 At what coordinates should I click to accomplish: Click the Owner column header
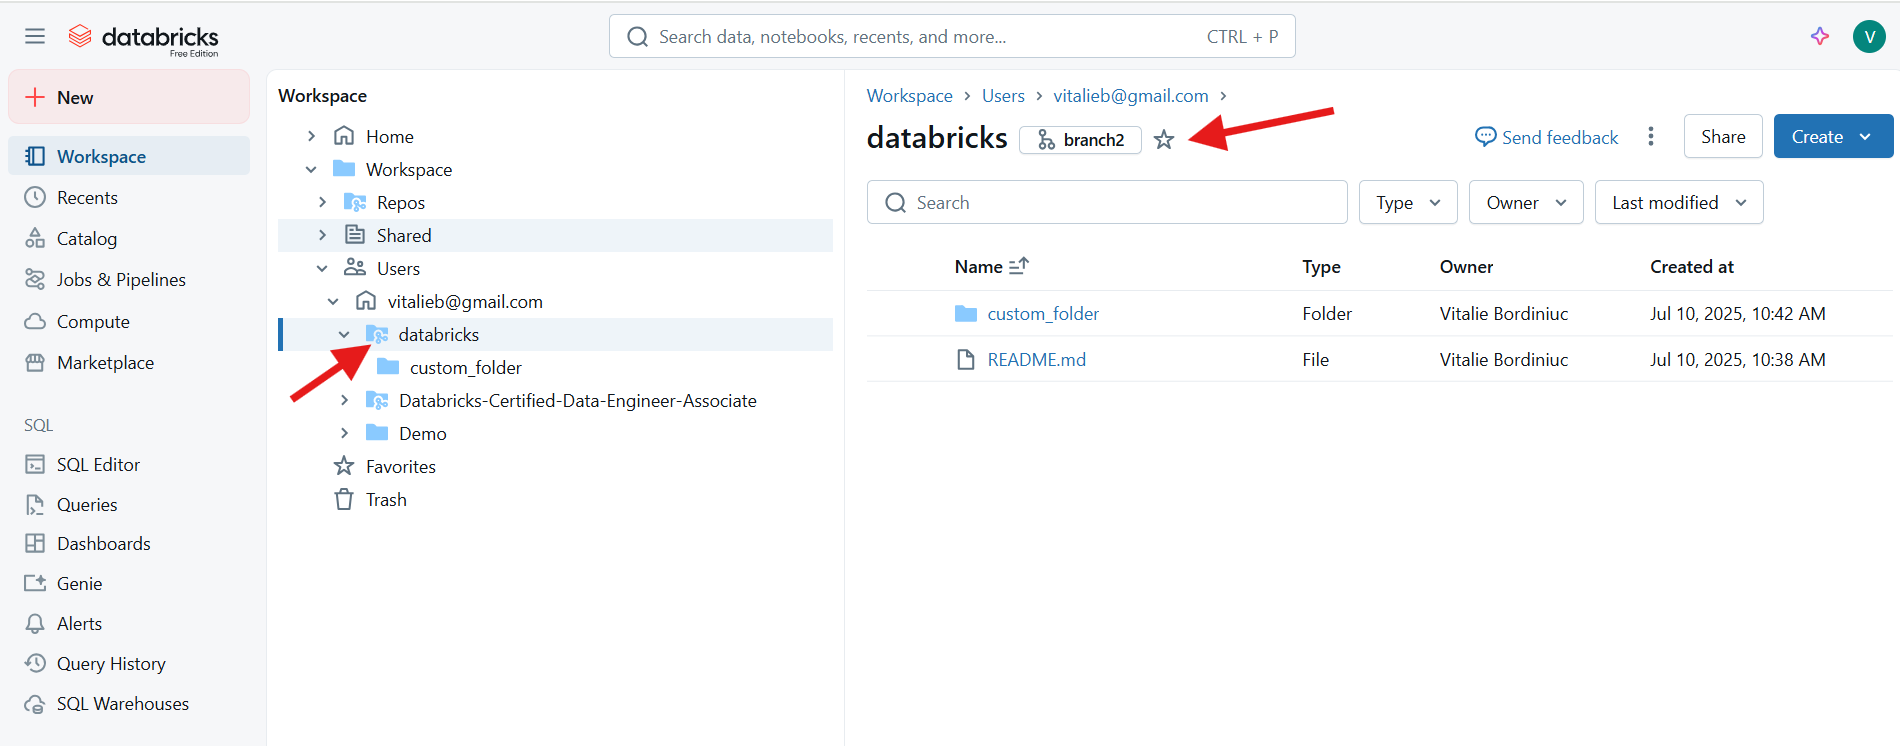pos(1466,267)
